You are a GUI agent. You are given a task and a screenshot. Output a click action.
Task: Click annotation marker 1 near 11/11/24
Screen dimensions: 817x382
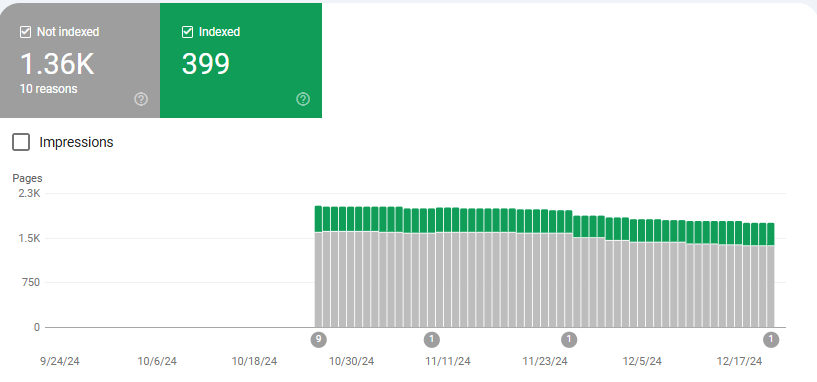[x=431, y=340]
